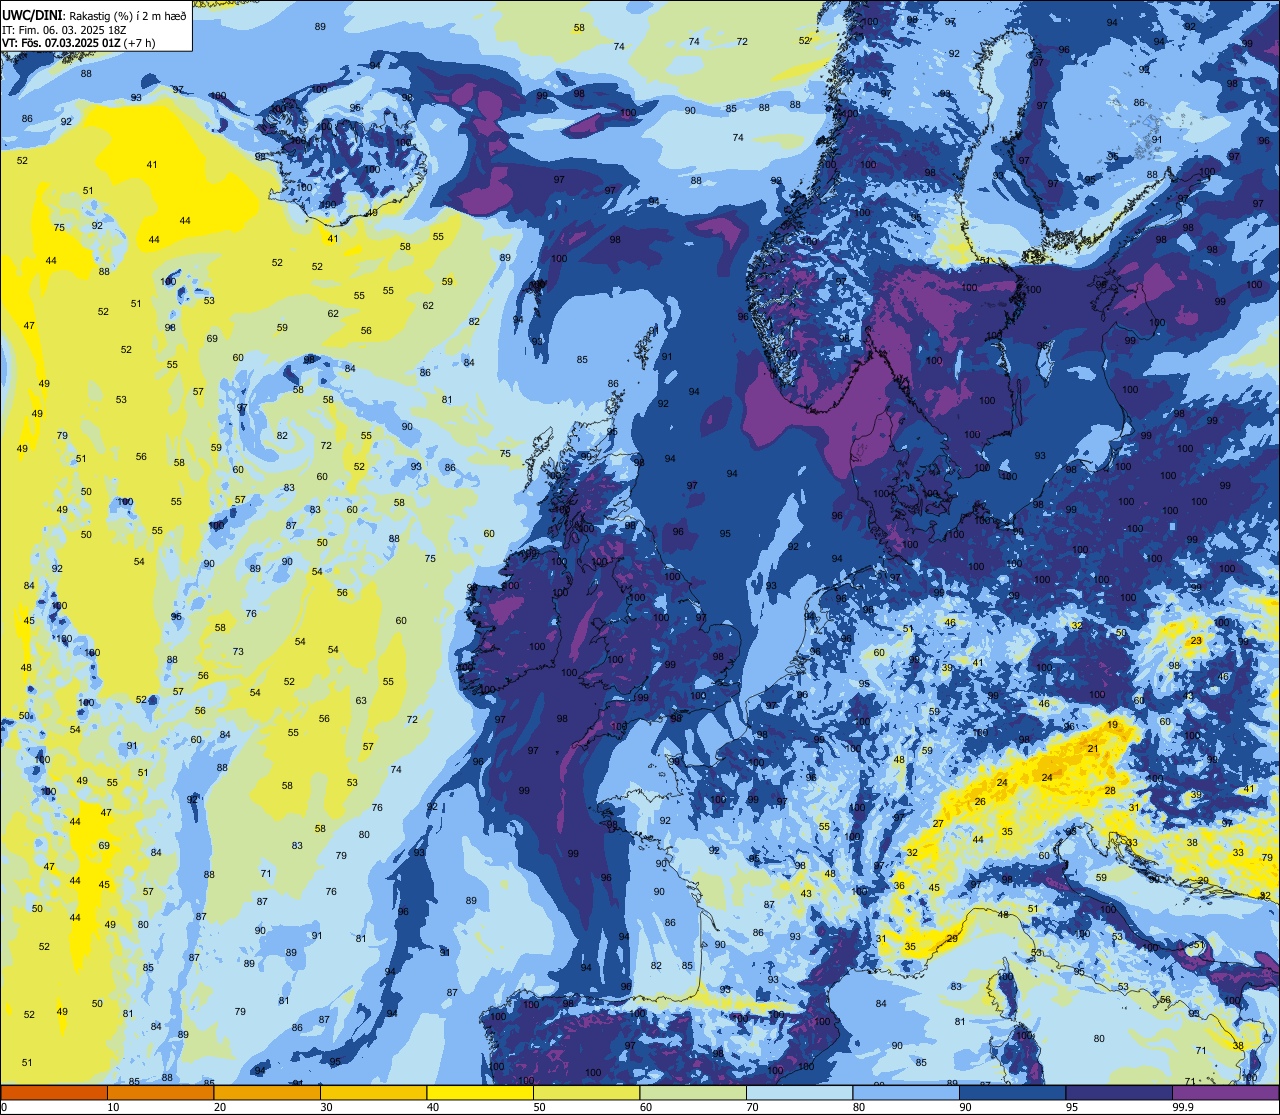
Task: Select the 95–99.9 % dark navy legend swatch
Action: [x=1119, y=1092]
